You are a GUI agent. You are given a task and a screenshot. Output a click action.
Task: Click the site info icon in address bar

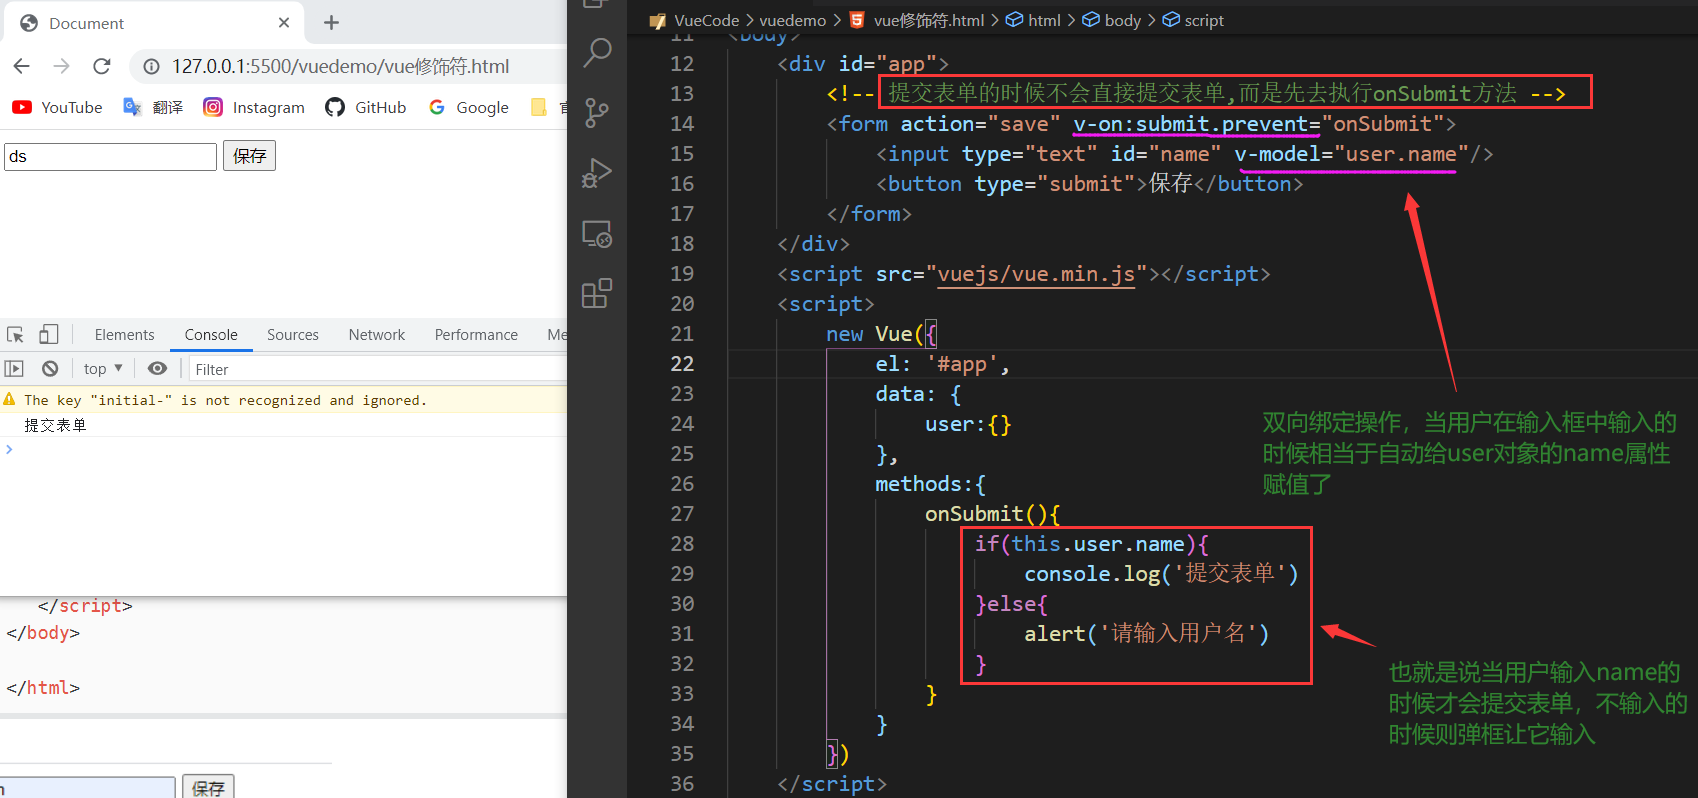tap(151, 66)
